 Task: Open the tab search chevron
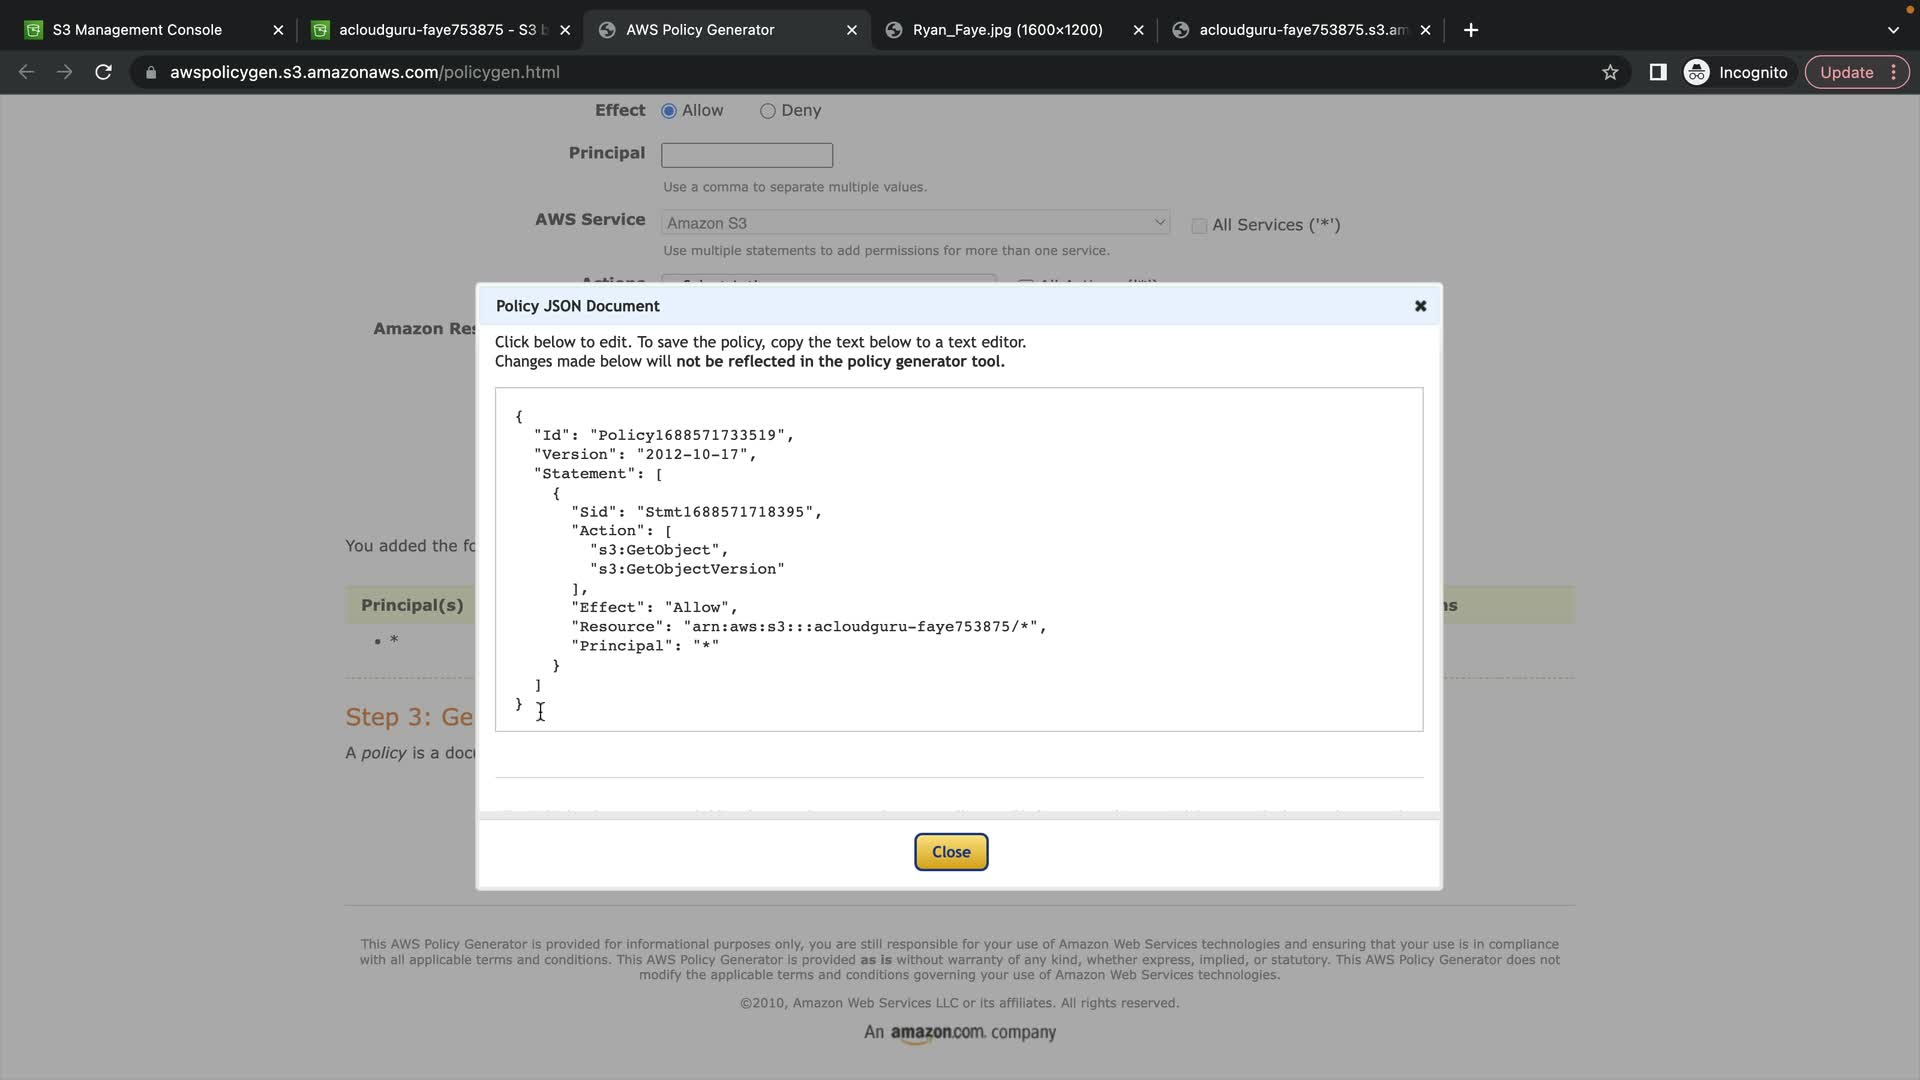point(1893,30)
